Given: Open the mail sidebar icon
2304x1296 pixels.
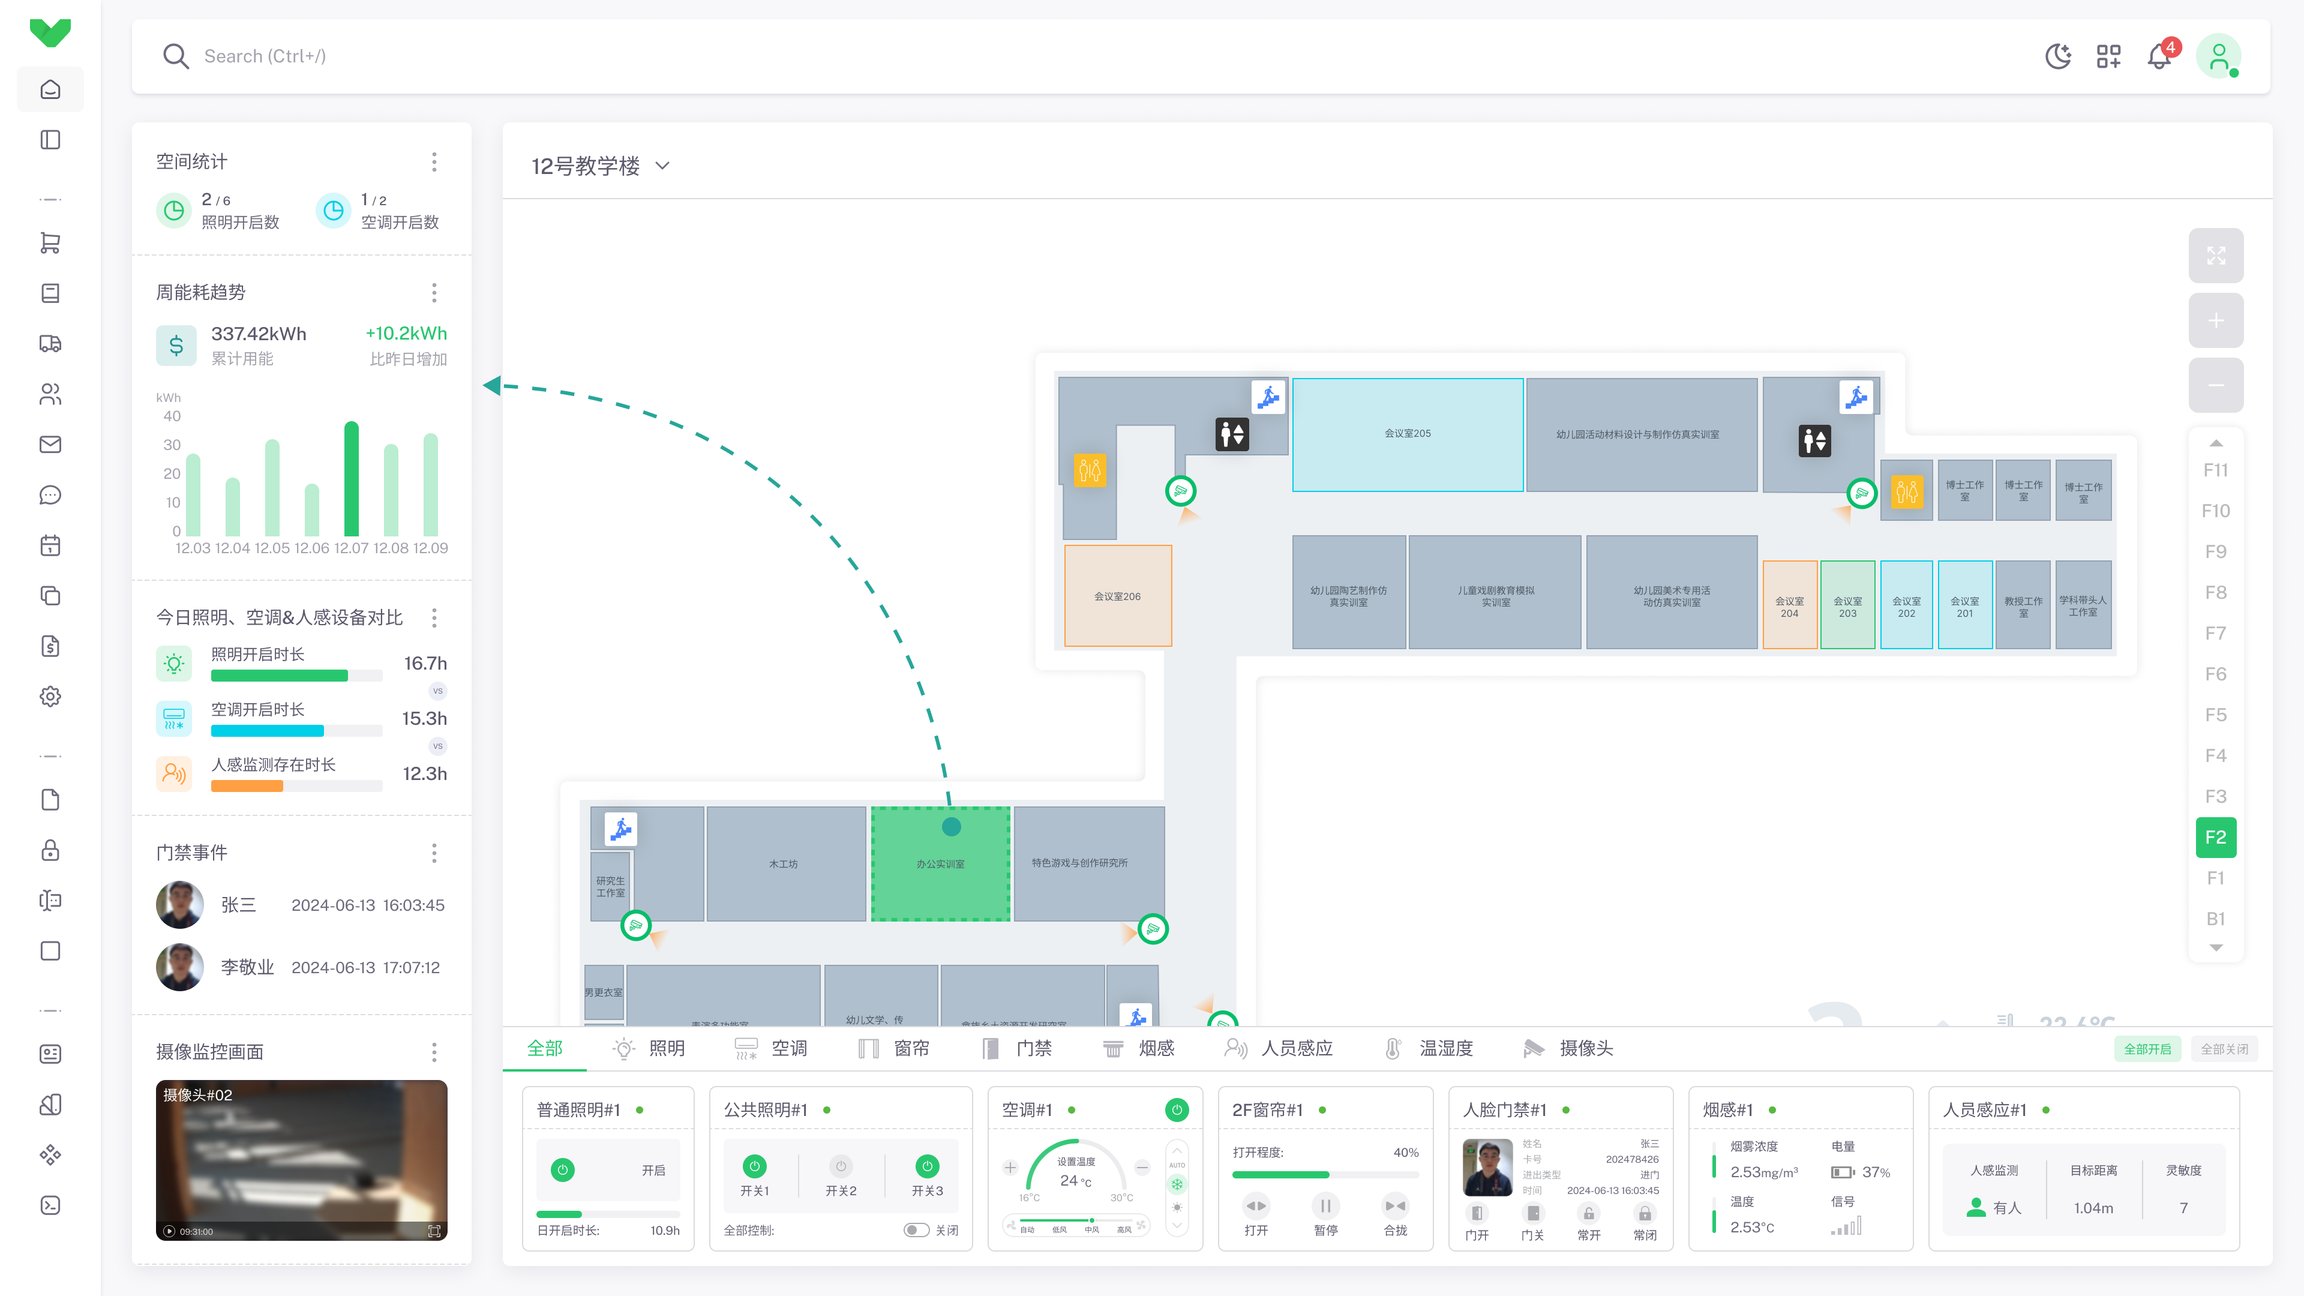Looking at the screenshot, I should tap(50, 445).
